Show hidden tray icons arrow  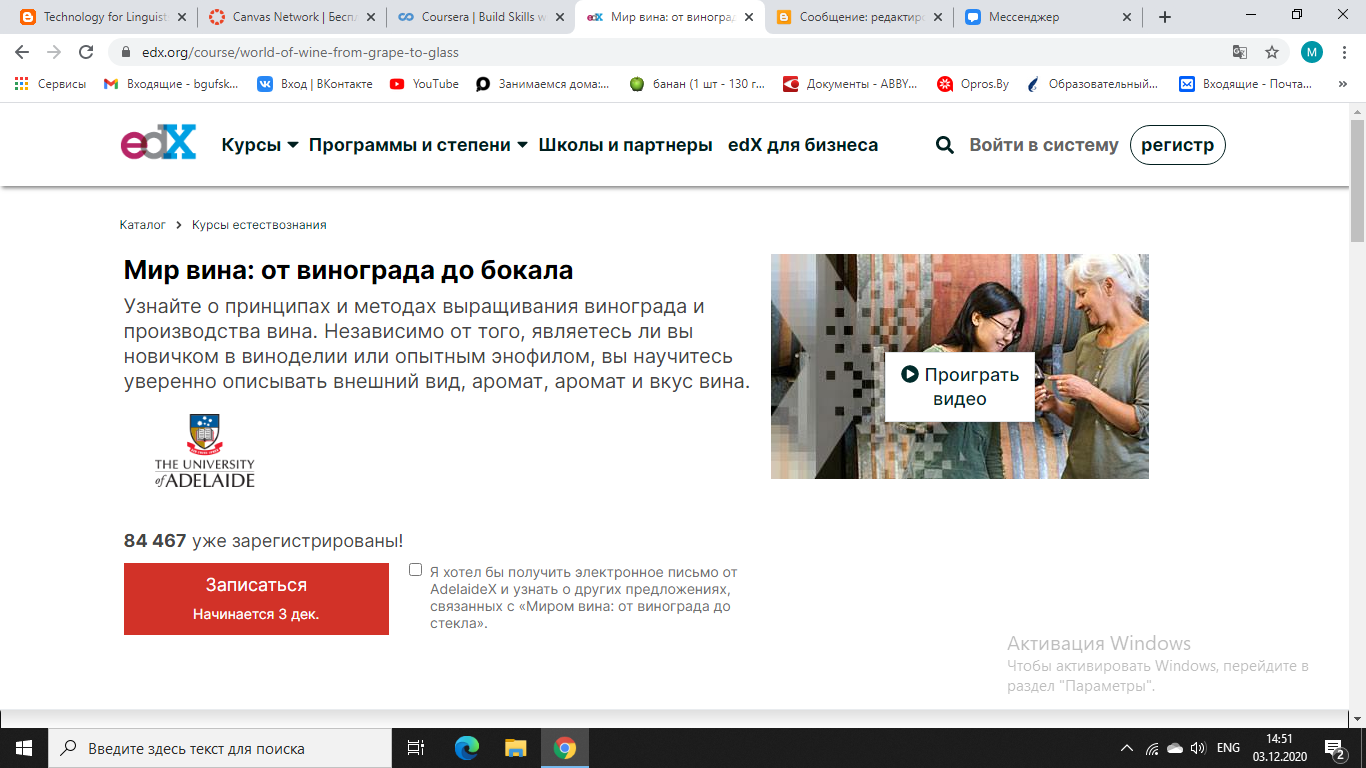point(1127,748)
